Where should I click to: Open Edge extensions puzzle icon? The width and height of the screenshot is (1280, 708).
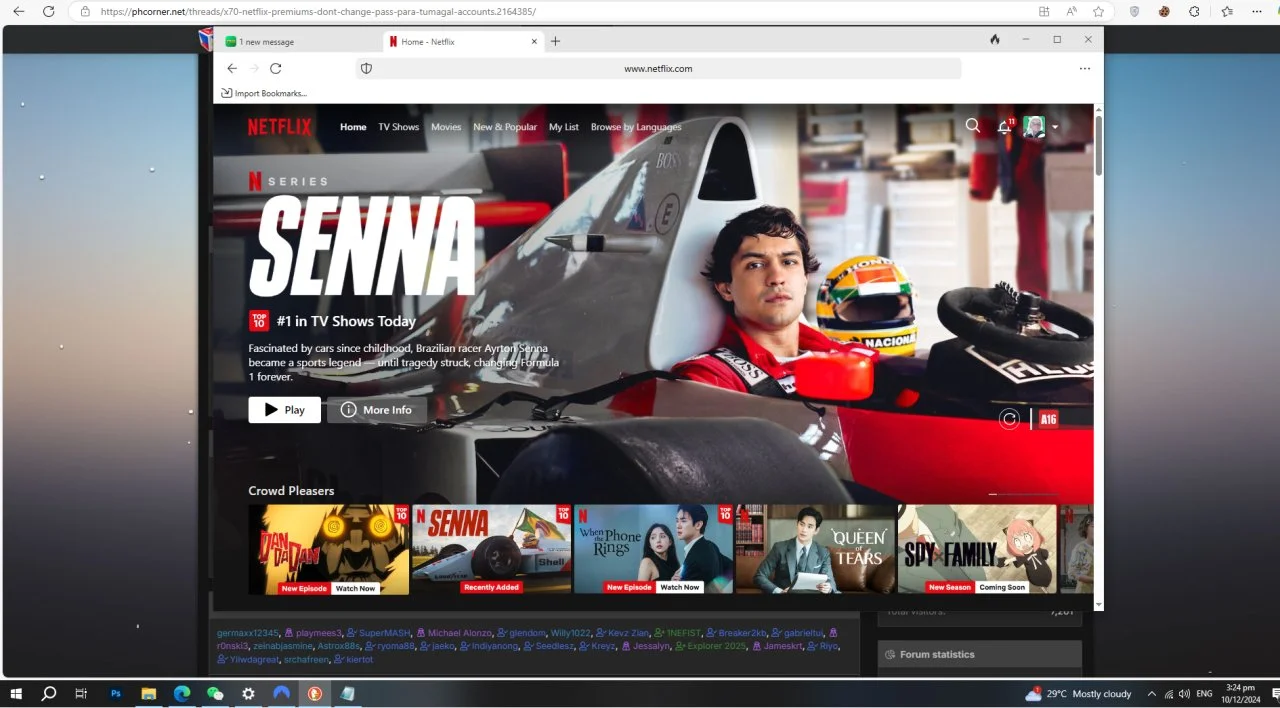pos(1194,12)
